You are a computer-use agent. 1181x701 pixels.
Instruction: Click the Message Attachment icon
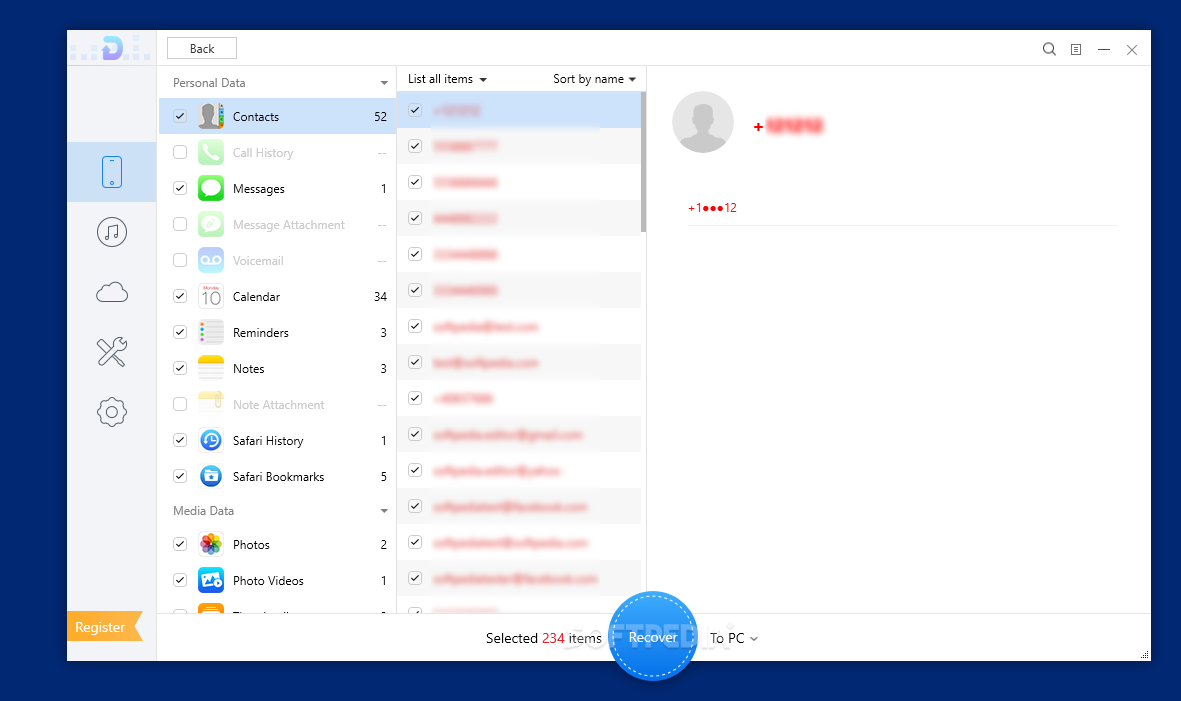pos(211,224)
